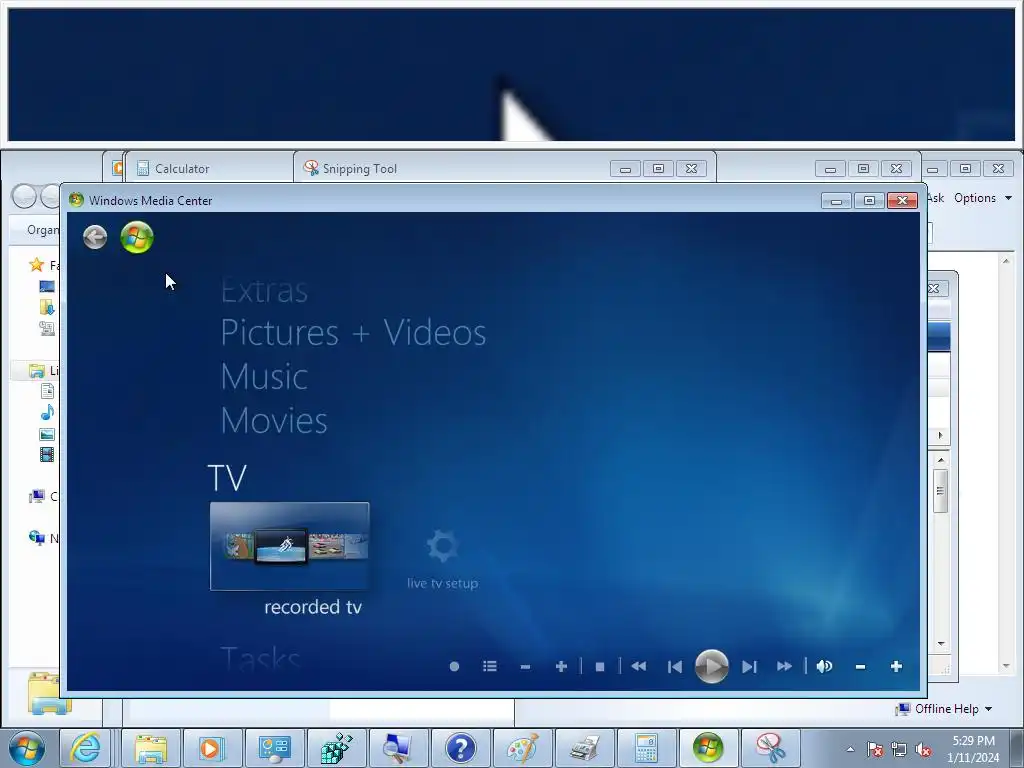Open the guide list icon in transport bar
The height and width of the screenshot is (768, 1024).
point(490,666)
